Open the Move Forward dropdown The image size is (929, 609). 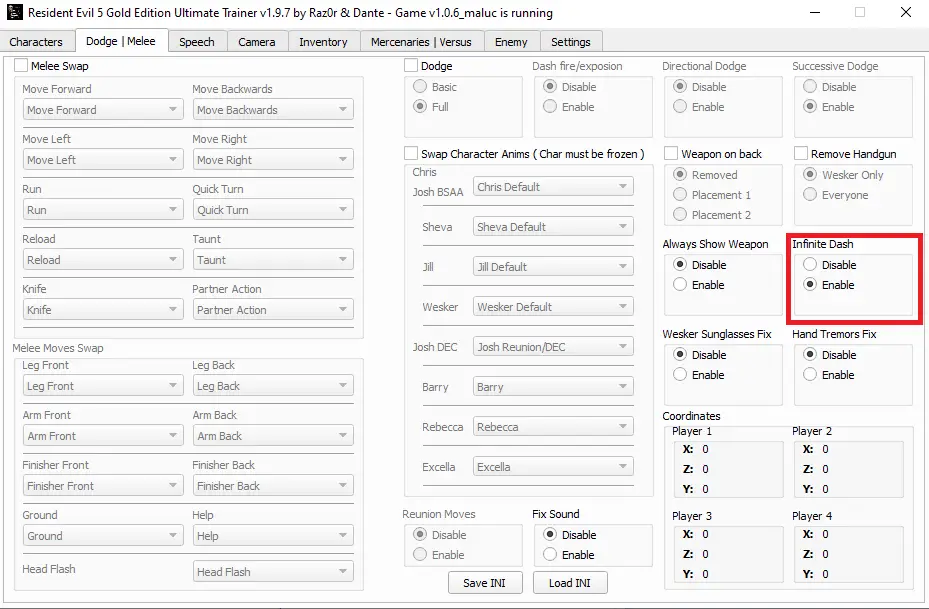point(103,110)
